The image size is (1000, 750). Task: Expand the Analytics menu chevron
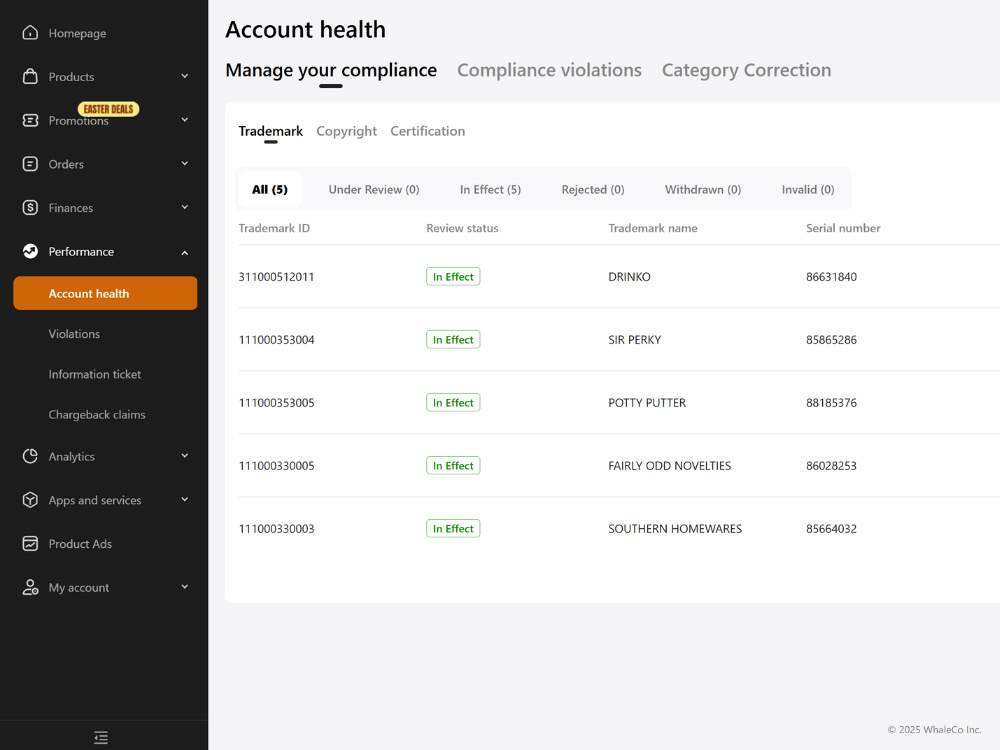[184, 456]
